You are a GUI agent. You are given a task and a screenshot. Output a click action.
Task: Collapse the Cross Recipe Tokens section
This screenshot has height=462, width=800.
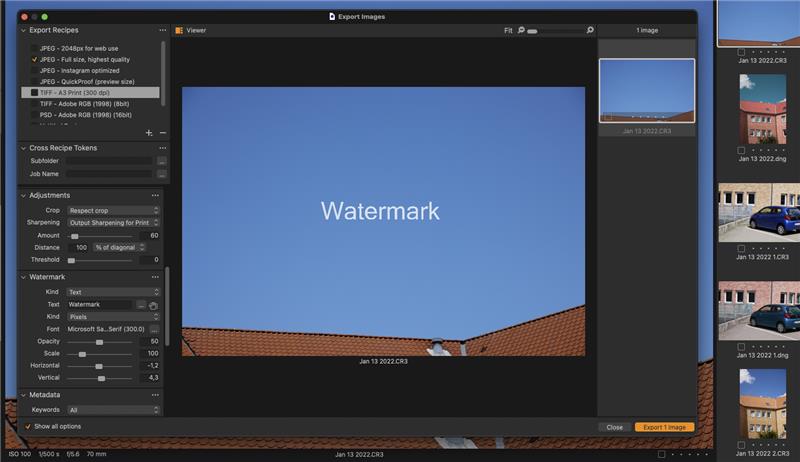[23, 148]
